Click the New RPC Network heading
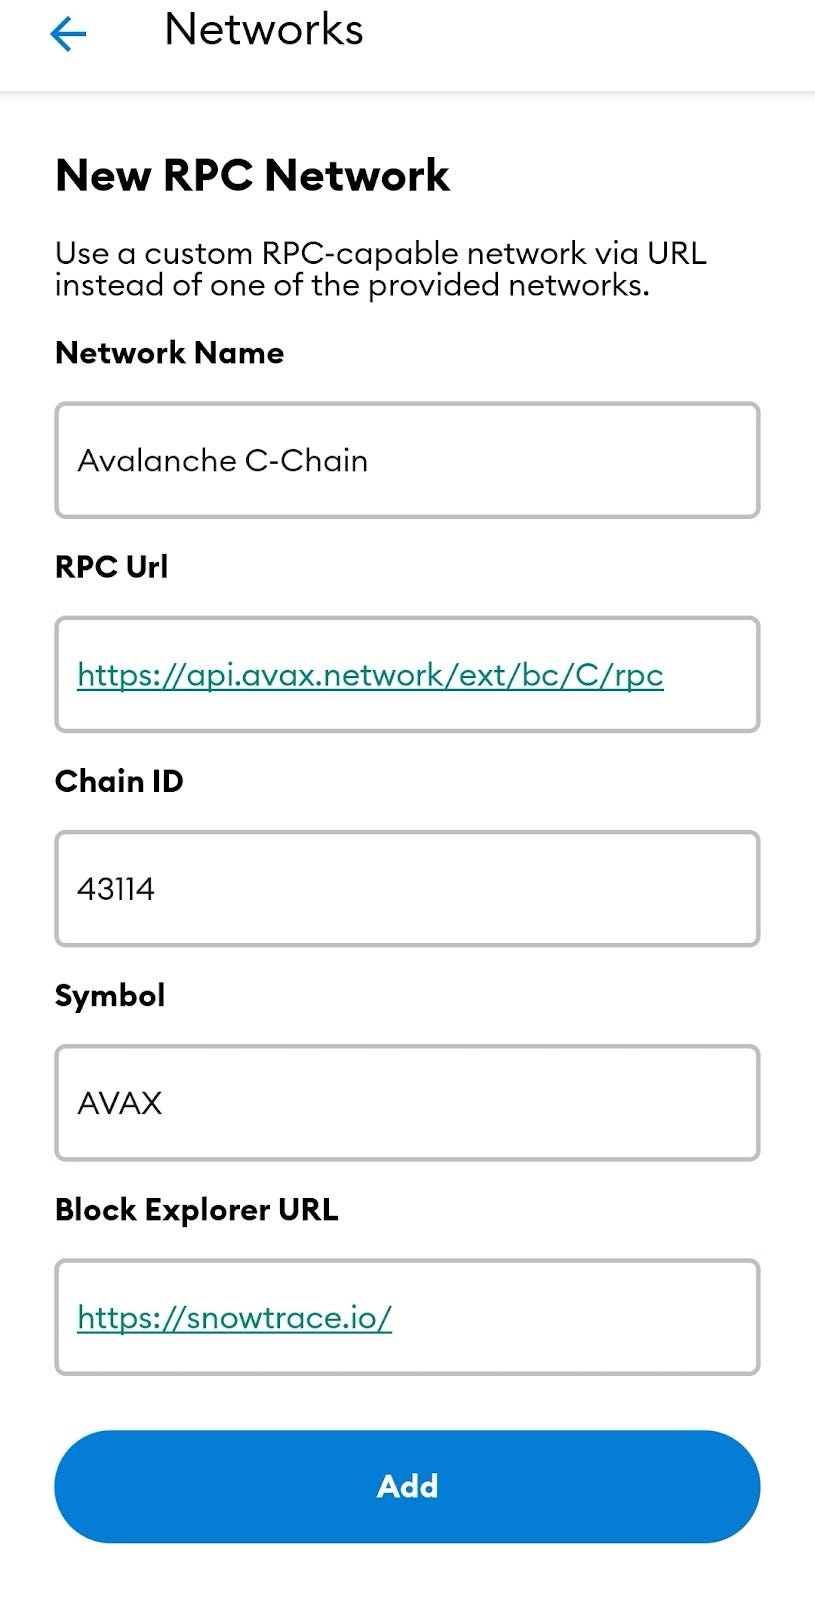Viewport: 815px width, 1600px height. [x=253, y=175]
